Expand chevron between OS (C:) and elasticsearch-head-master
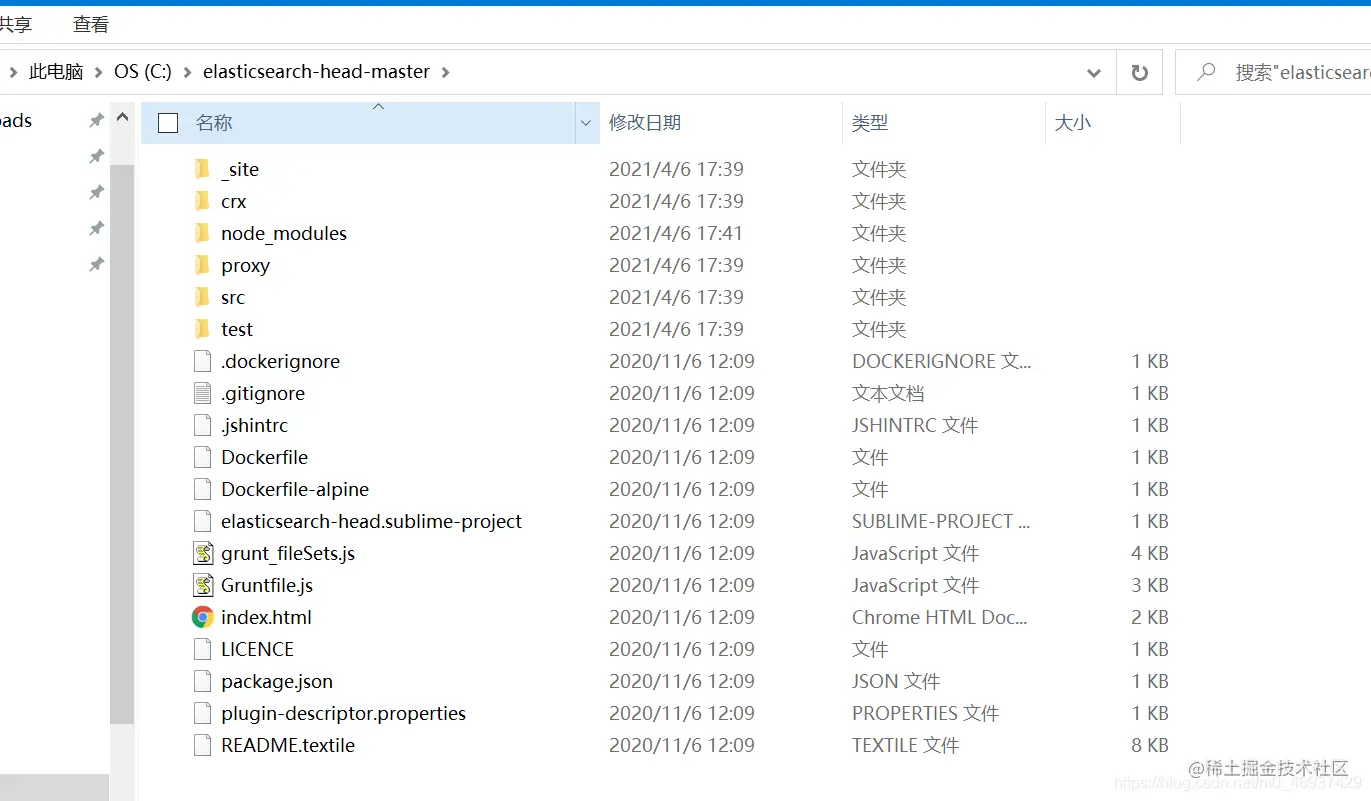The height and width of the screenshot is (801, 1371). click(187, 72)
